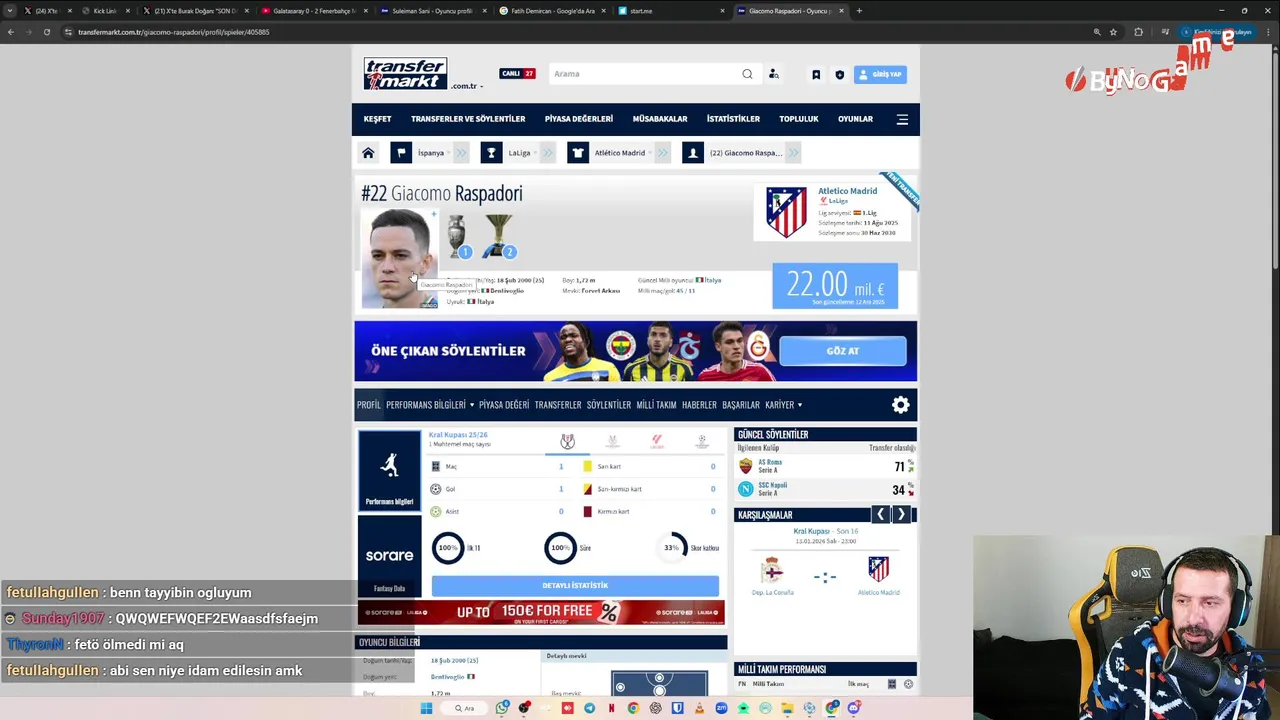Open the SSC Napoli rumour link
The width and height of the screenshot is (1280, 720).
pos(772,485)
